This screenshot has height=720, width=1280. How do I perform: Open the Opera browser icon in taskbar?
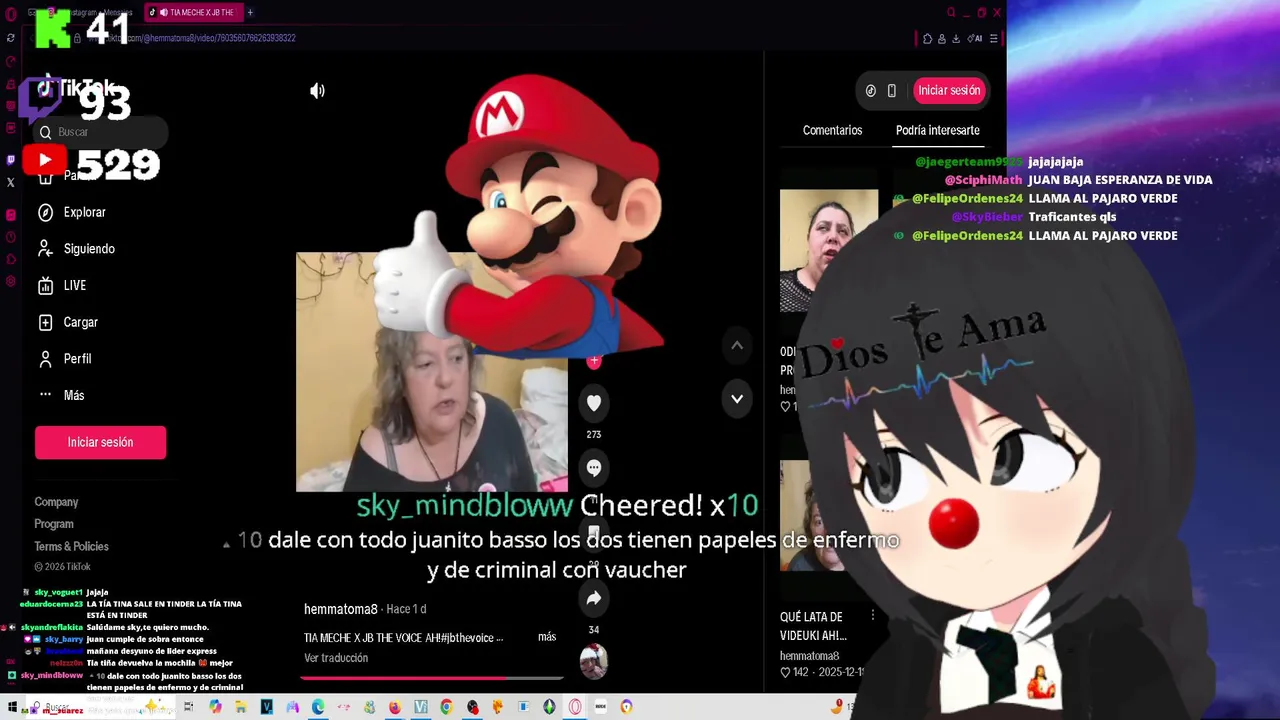coord(575,707)
